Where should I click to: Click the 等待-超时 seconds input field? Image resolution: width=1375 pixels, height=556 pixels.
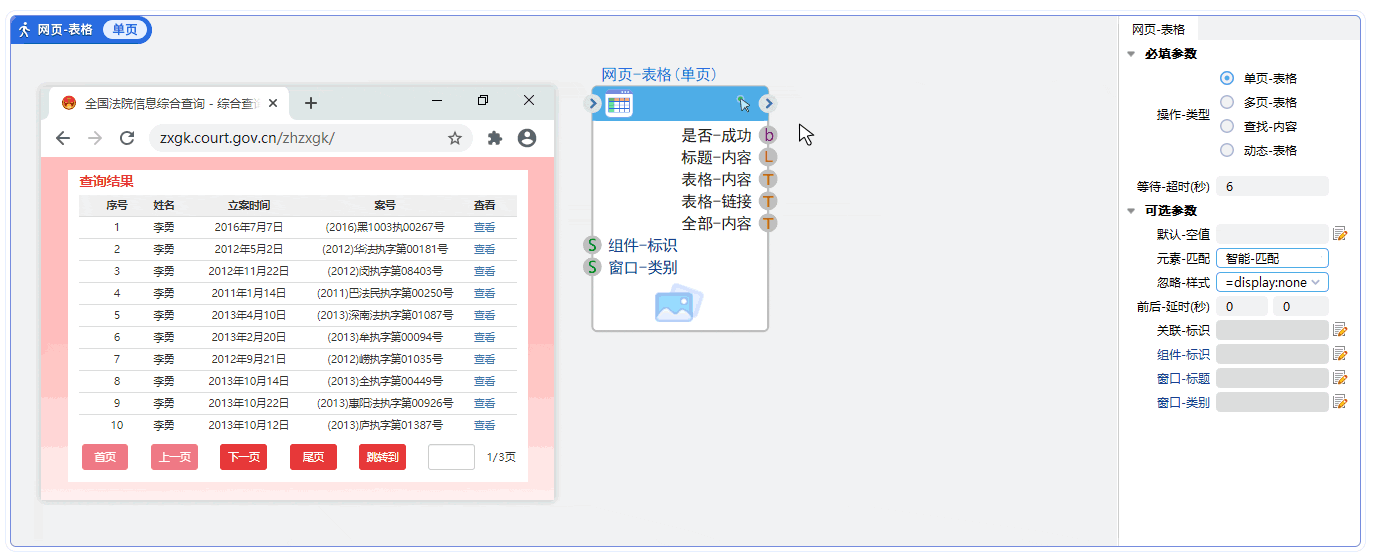(x=1272, y=186)
